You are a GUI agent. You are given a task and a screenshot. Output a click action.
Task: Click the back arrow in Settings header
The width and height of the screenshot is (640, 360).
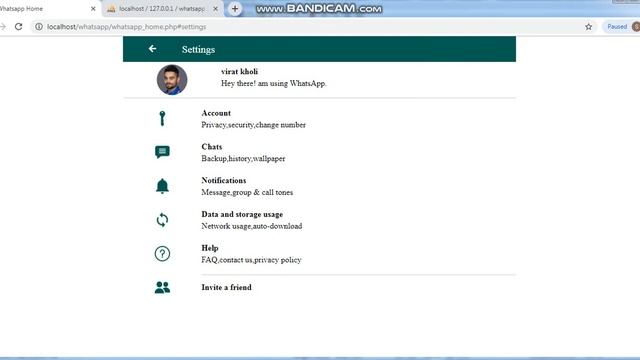[x=152, y=49]
